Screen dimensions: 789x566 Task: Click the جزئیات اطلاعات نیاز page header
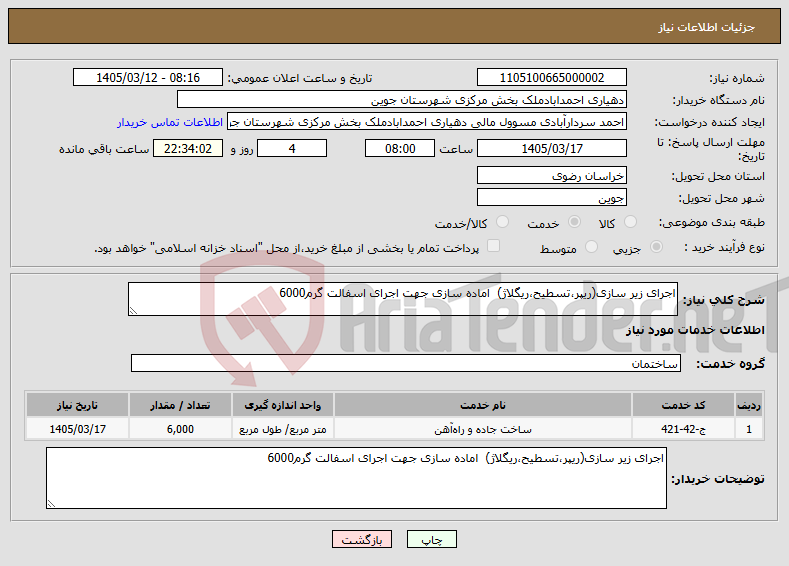pyautogui.click(x=706, y=27)
